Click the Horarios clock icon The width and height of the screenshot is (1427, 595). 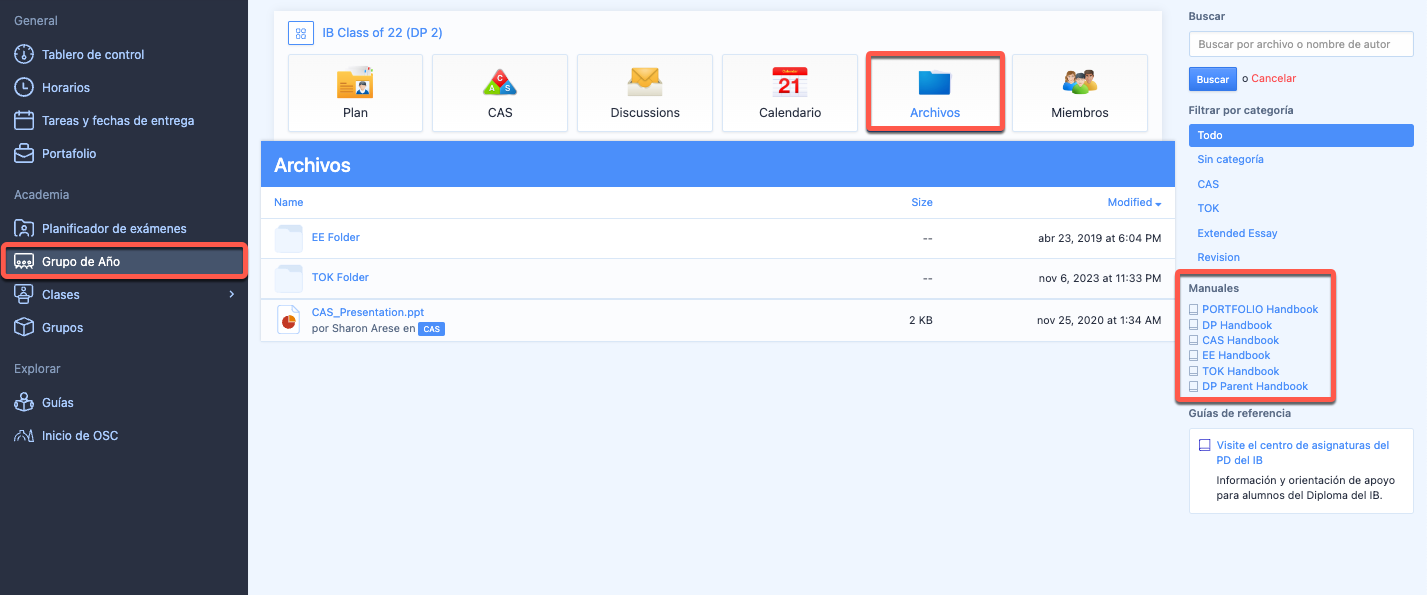pyautogui.click(x=24, y=87)
